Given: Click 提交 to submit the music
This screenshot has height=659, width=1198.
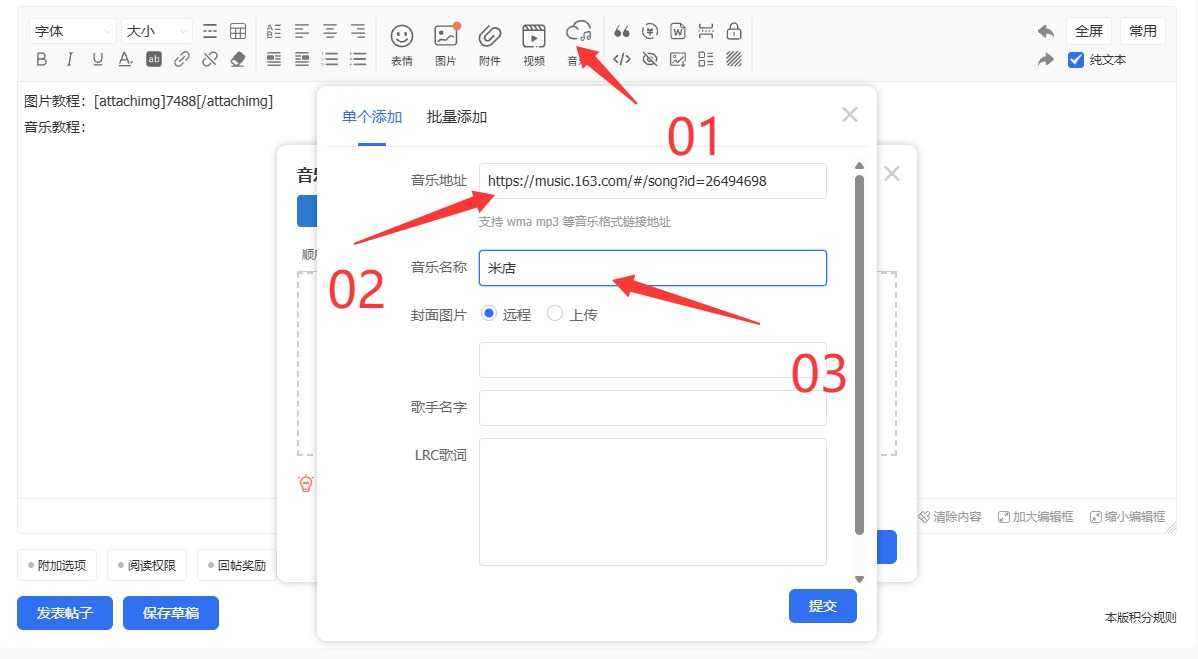Looking at the screenshot, I should coord(823,606).
